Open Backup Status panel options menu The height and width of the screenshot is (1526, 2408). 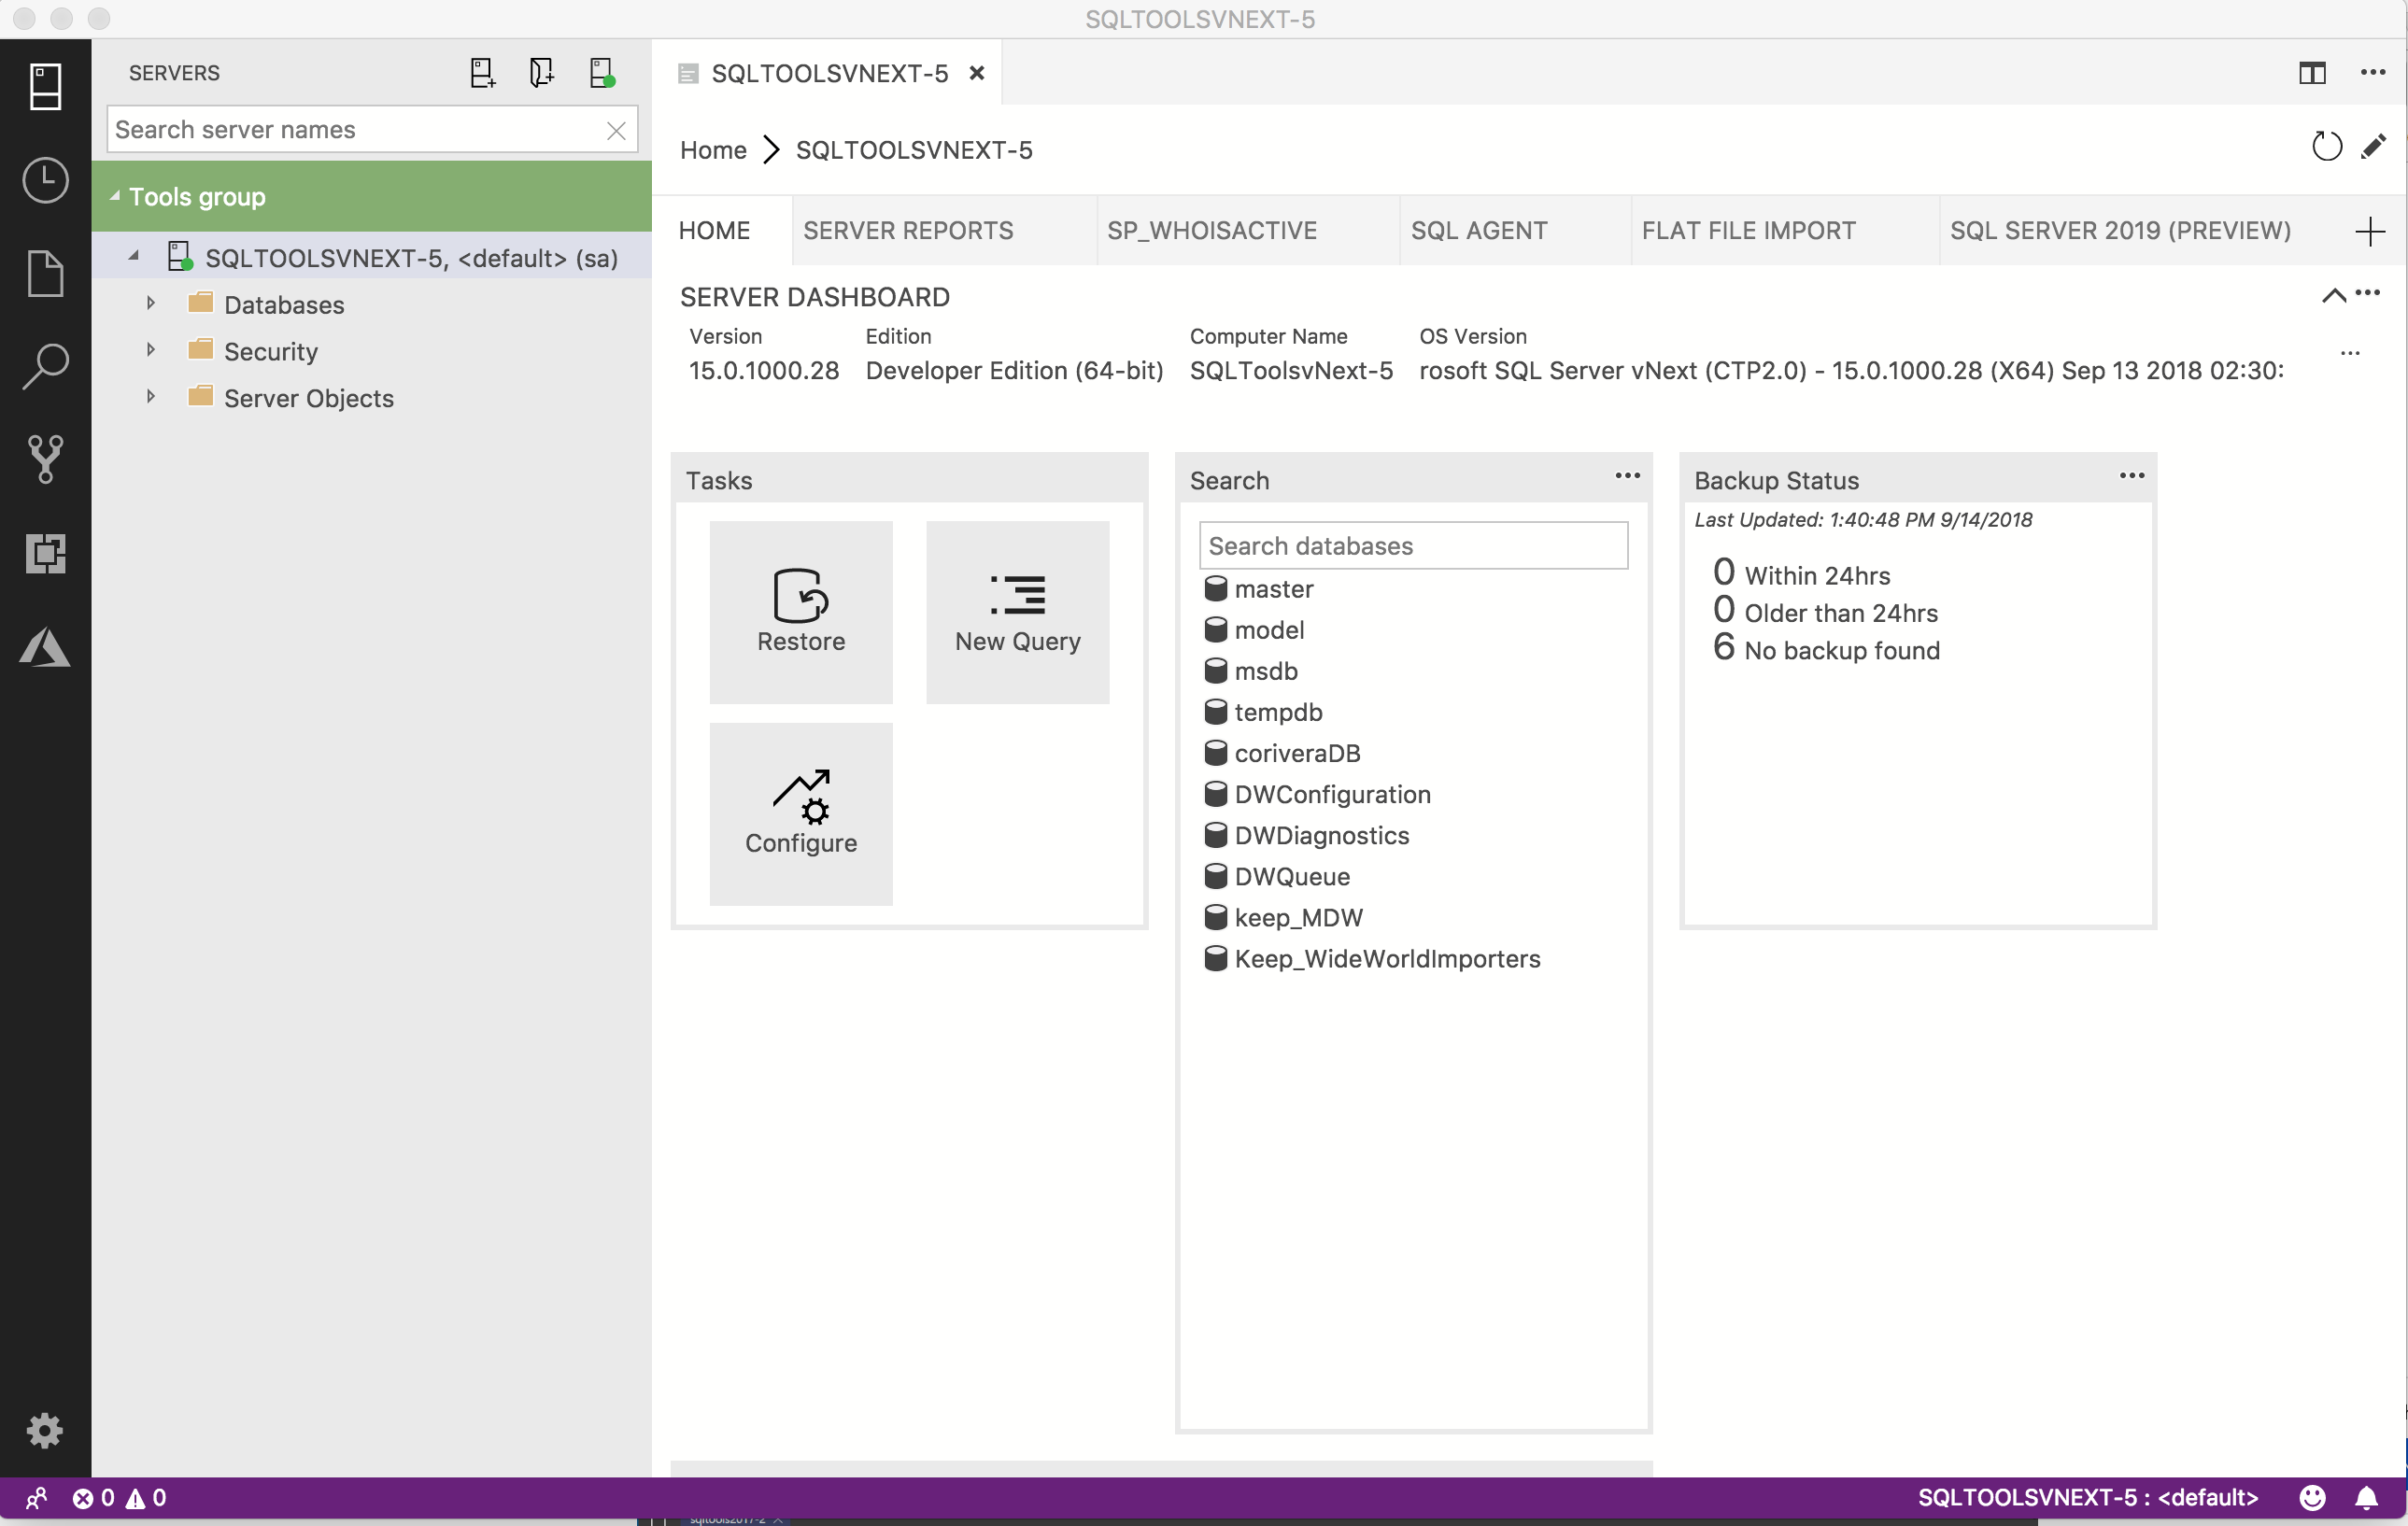click(2131, 475)
